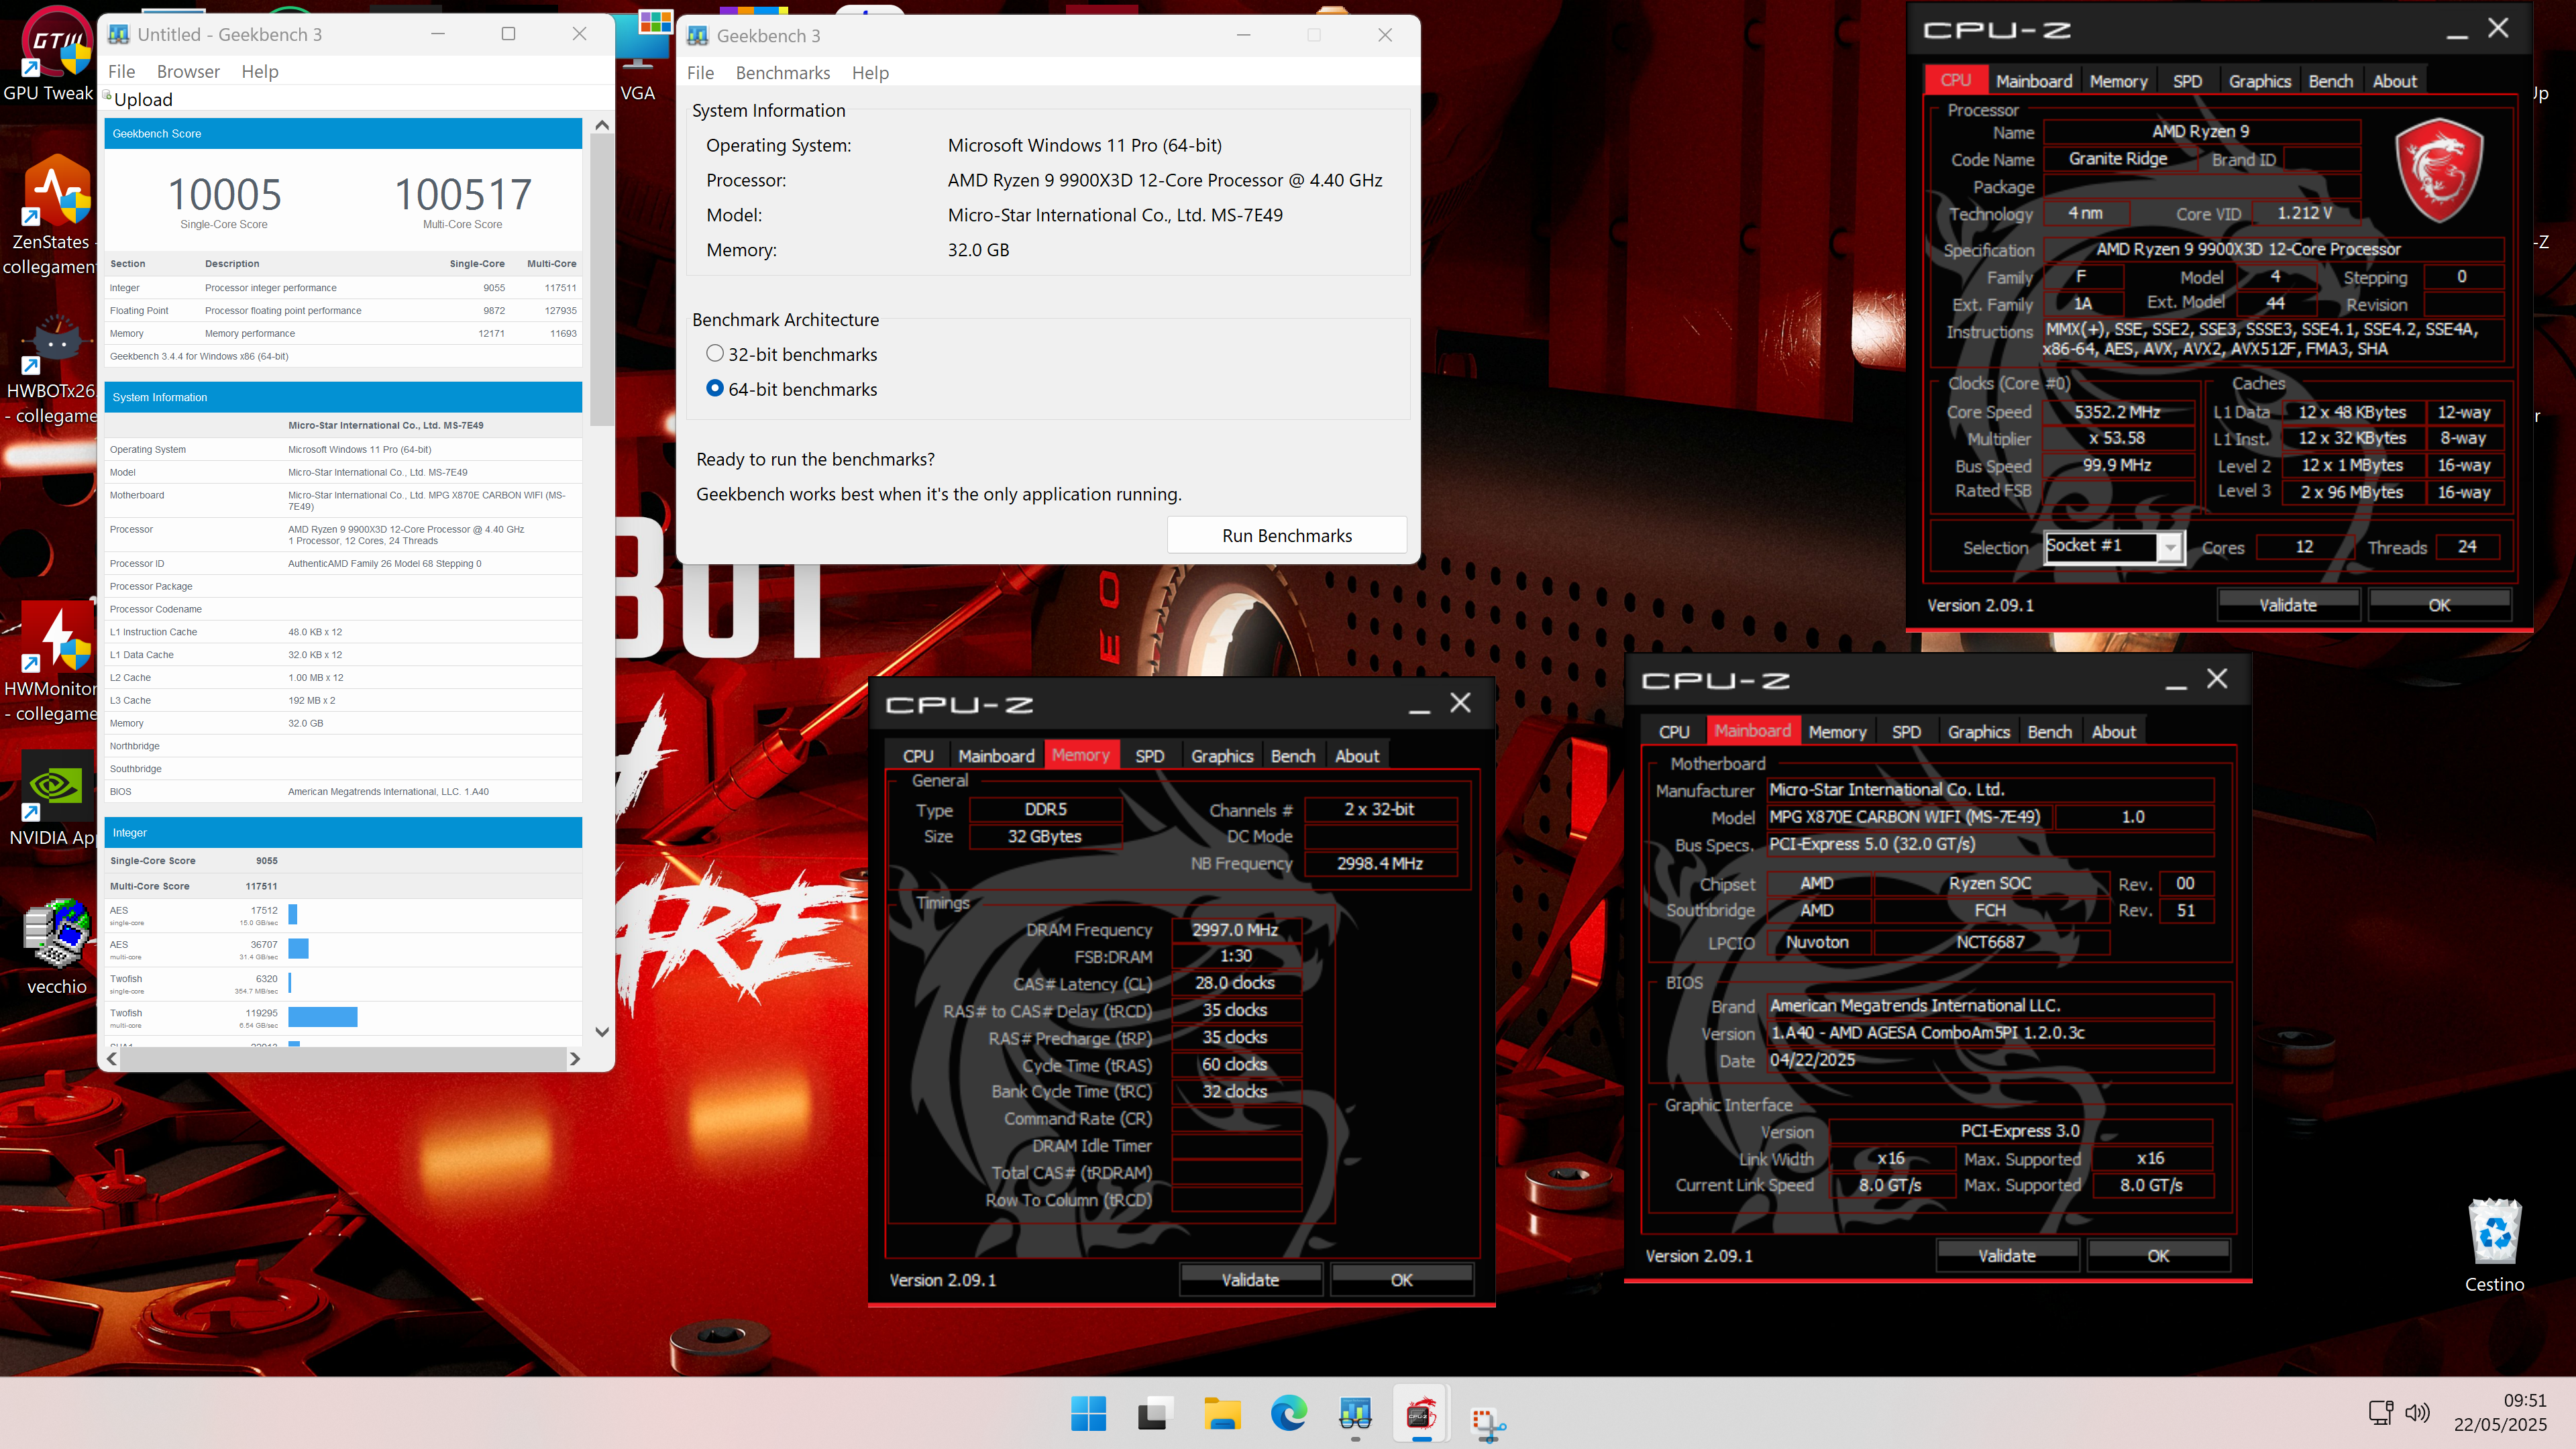Click the Twofish multi-core 119295 bar
Viewport: 2576px width, 1449px height.
pos(322,1016)
